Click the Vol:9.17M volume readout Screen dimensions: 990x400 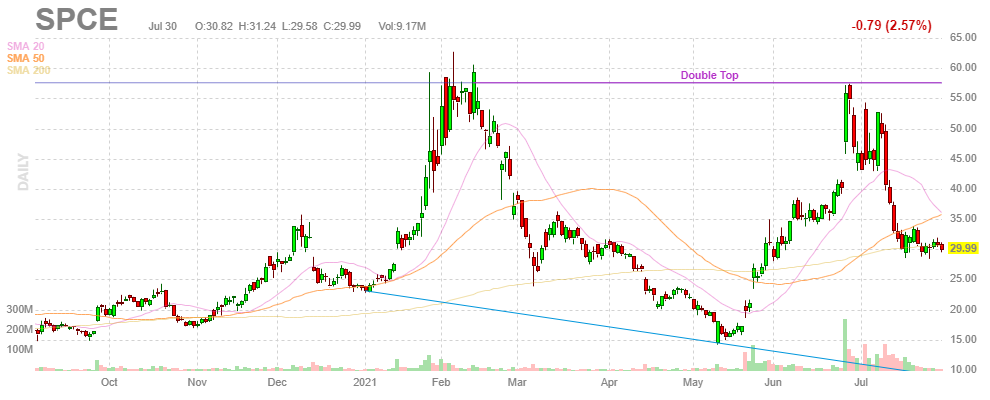tap(402, 26)
